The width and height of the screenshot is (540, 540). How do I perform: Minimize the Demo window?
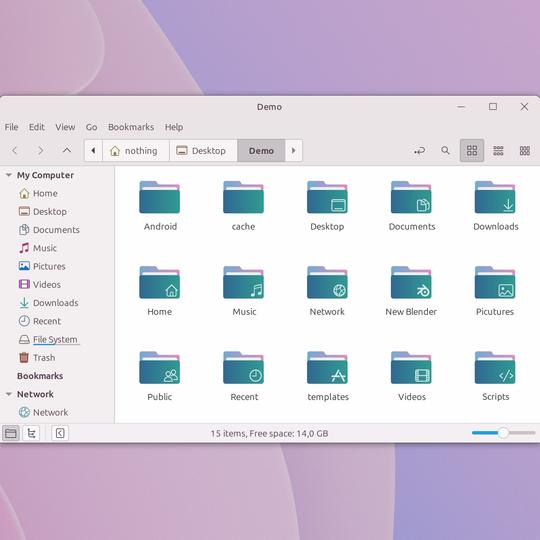tap(461, 107)
